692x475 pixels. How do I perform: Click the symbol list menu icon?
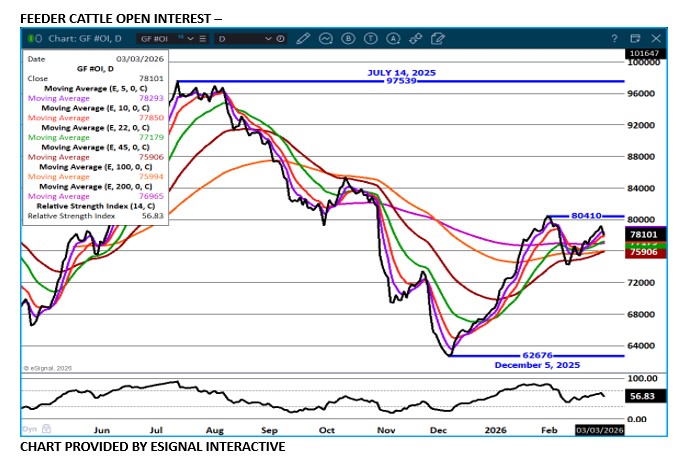point(204,38)
